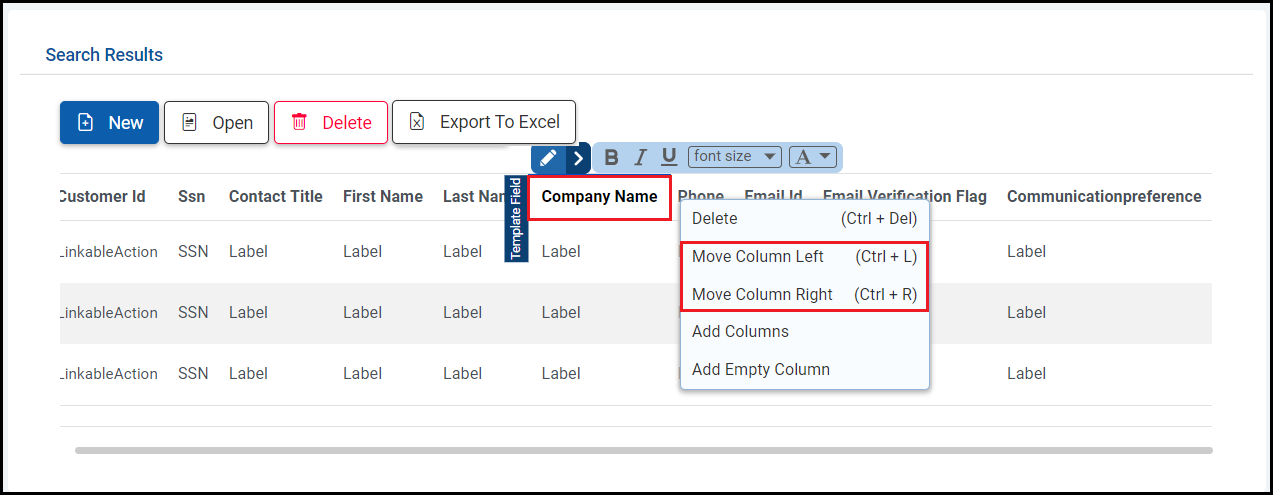Click the trash icon on Delete button
1273x495 pixels.
tap(299, 122)
